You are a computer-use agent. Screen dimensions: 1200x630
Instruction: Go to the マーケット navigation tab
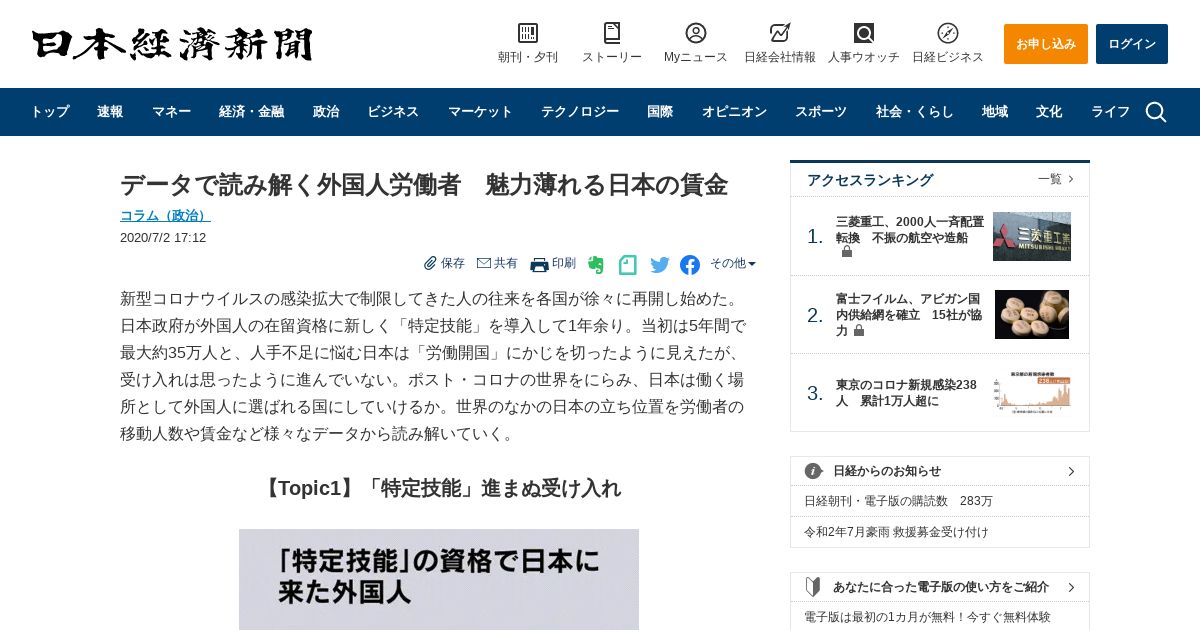click(x=480, y=112)
